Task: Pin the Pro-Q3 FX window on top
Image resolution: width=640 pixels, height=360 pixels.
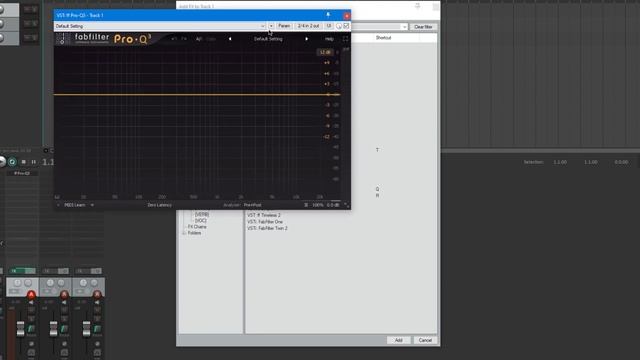Action: (328, 15)
